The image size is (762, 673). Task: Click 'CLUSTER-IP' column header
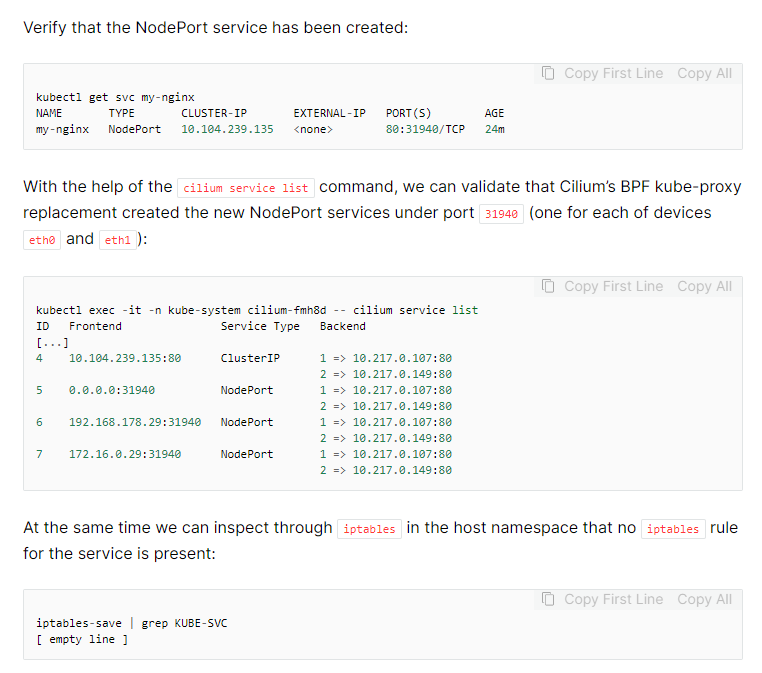point(214,113)
